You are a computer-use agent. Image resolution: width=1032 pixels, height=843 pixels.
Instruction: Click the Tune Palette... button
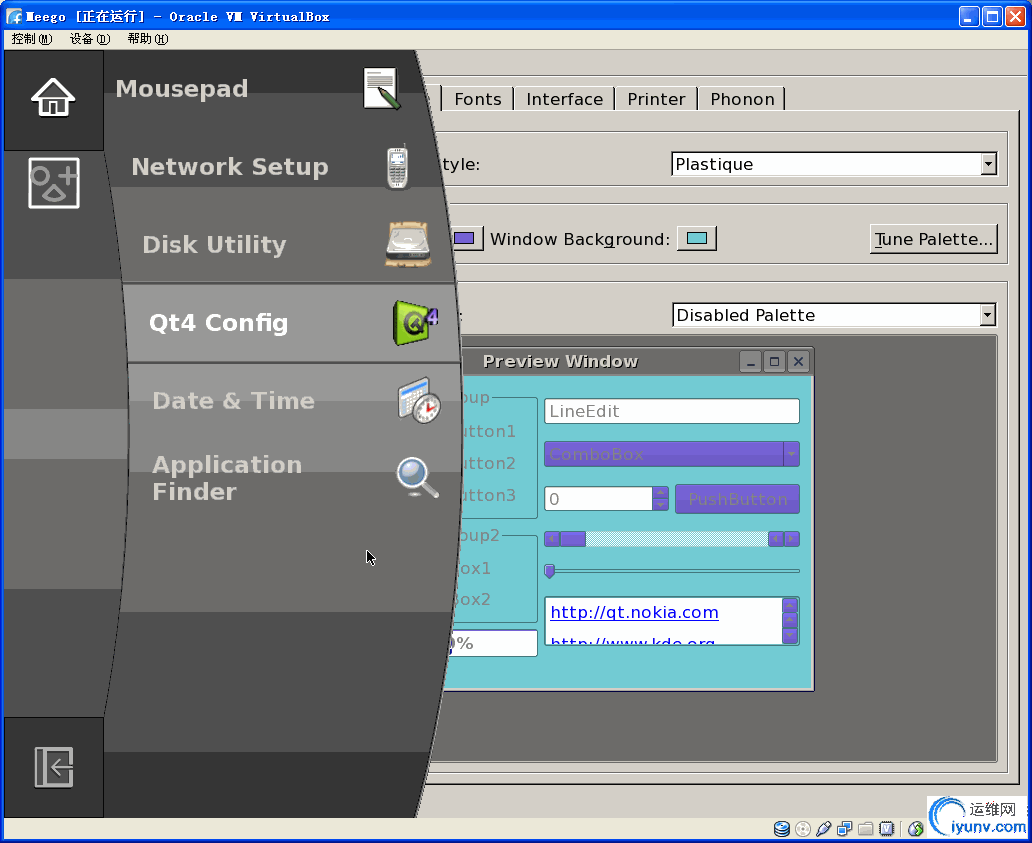point(933,239)
